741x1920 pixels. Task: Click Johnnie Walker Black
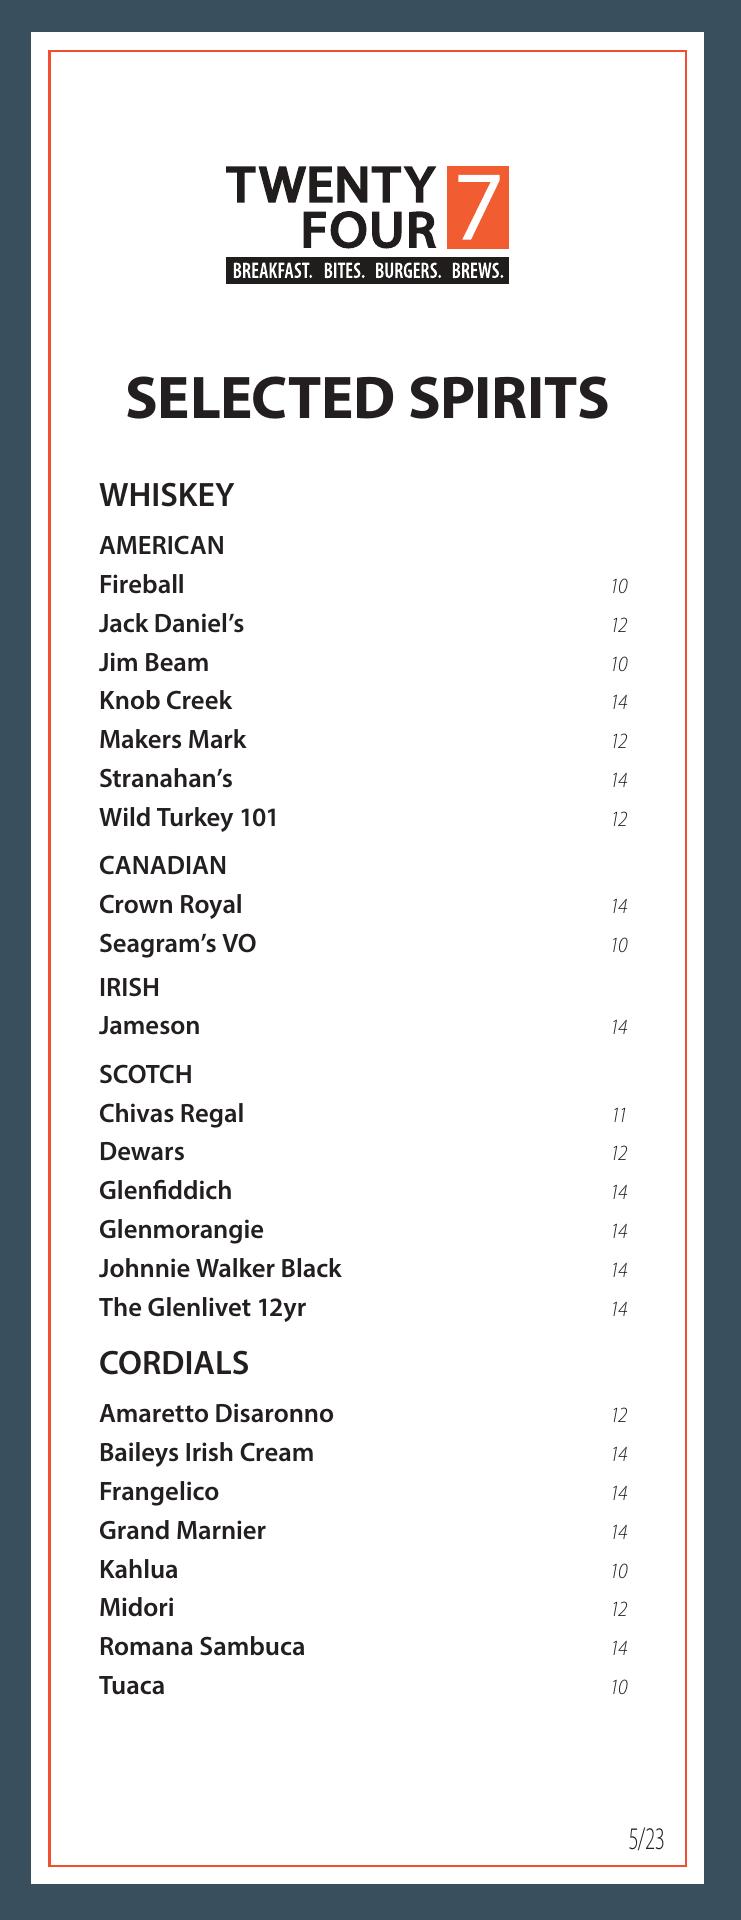(220, 1269)
